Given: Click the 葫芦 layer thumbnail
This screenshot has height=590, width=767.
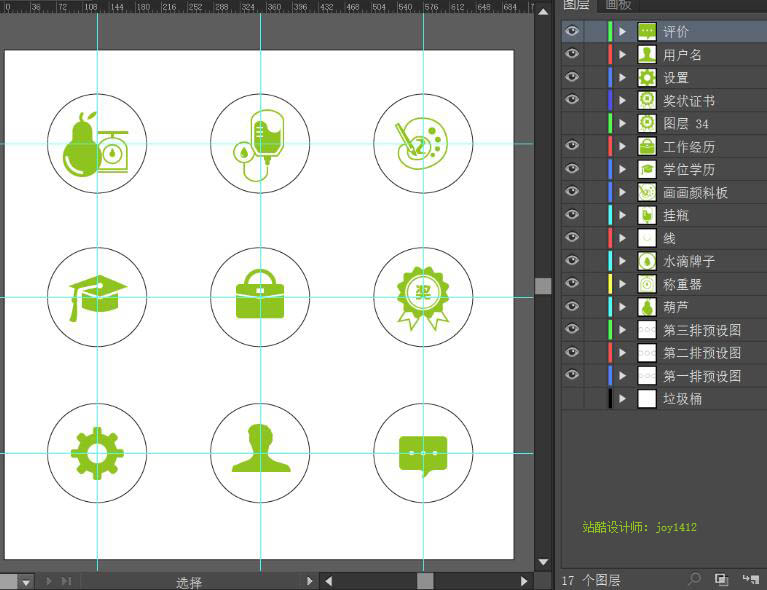Looking at the screenshot, I should pos(647,307).
